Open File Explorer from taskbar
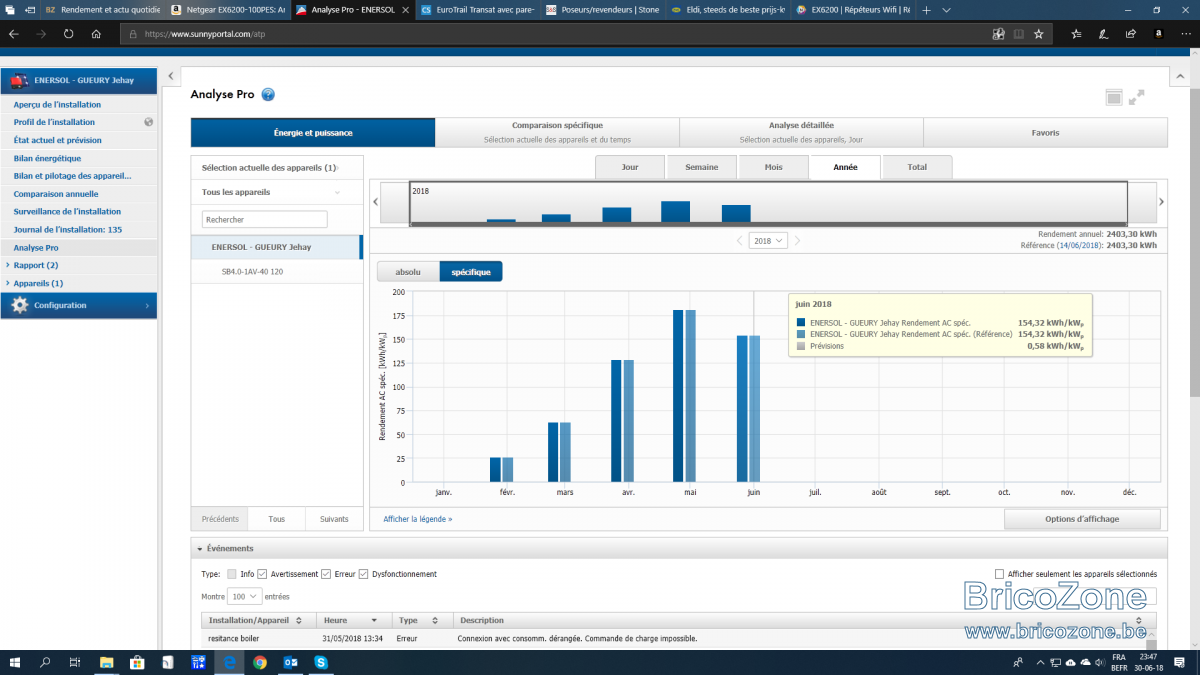Screen dimensions: 1200x675 click(x=107, y=662)
